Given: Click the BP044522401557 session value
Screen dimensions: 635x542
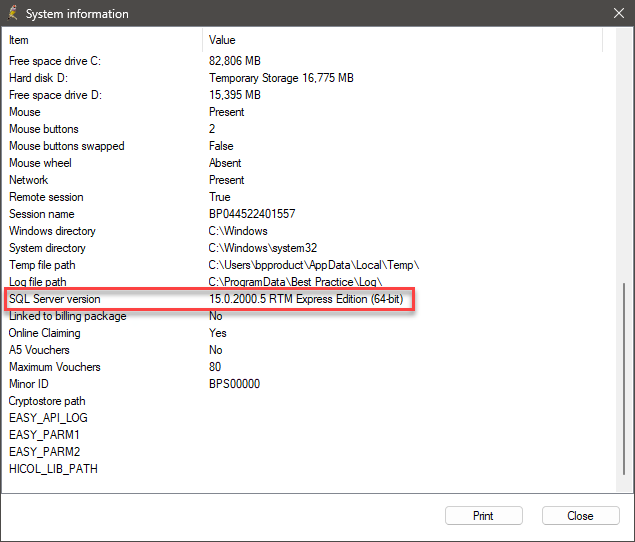Looking at the screenshot, I should point(252,214).
